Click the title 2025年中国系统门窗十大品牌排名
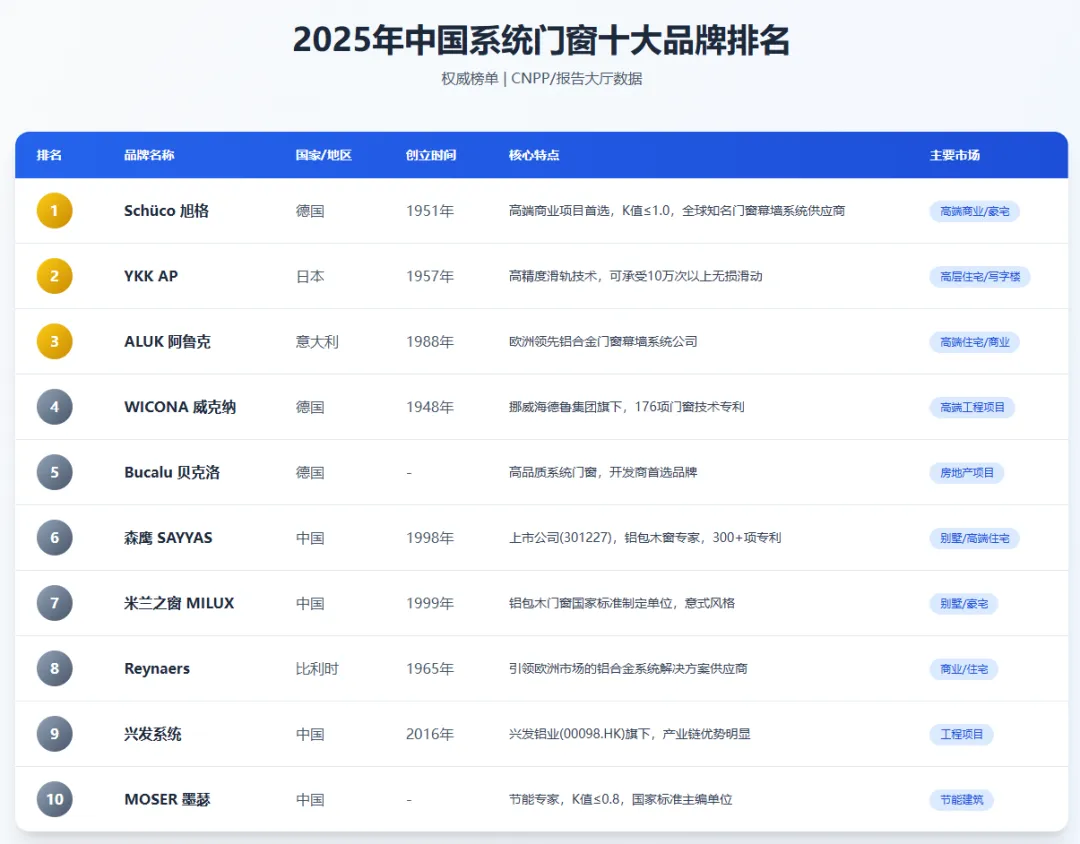The image size is (1080, 844). point(541,40)
